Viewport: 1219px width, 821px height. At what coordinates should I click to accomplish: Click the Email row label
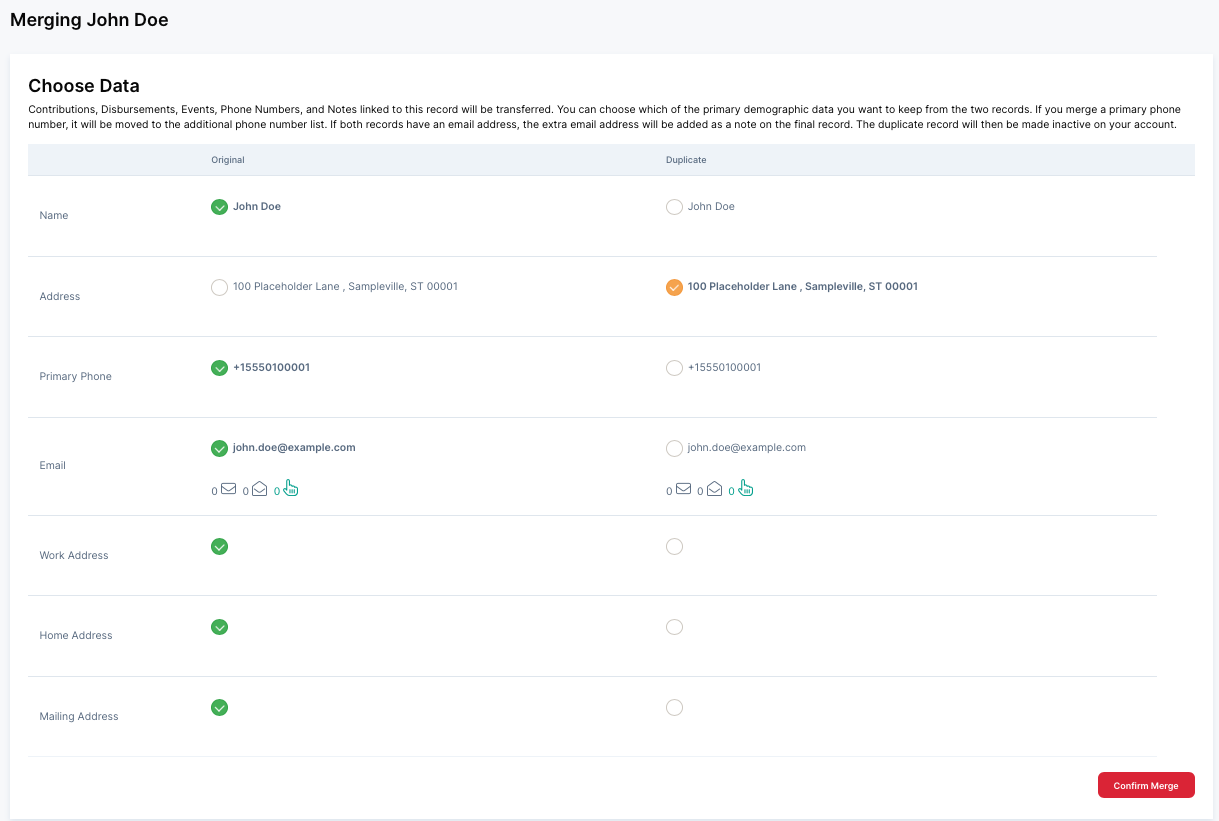(x=53, y=465)
